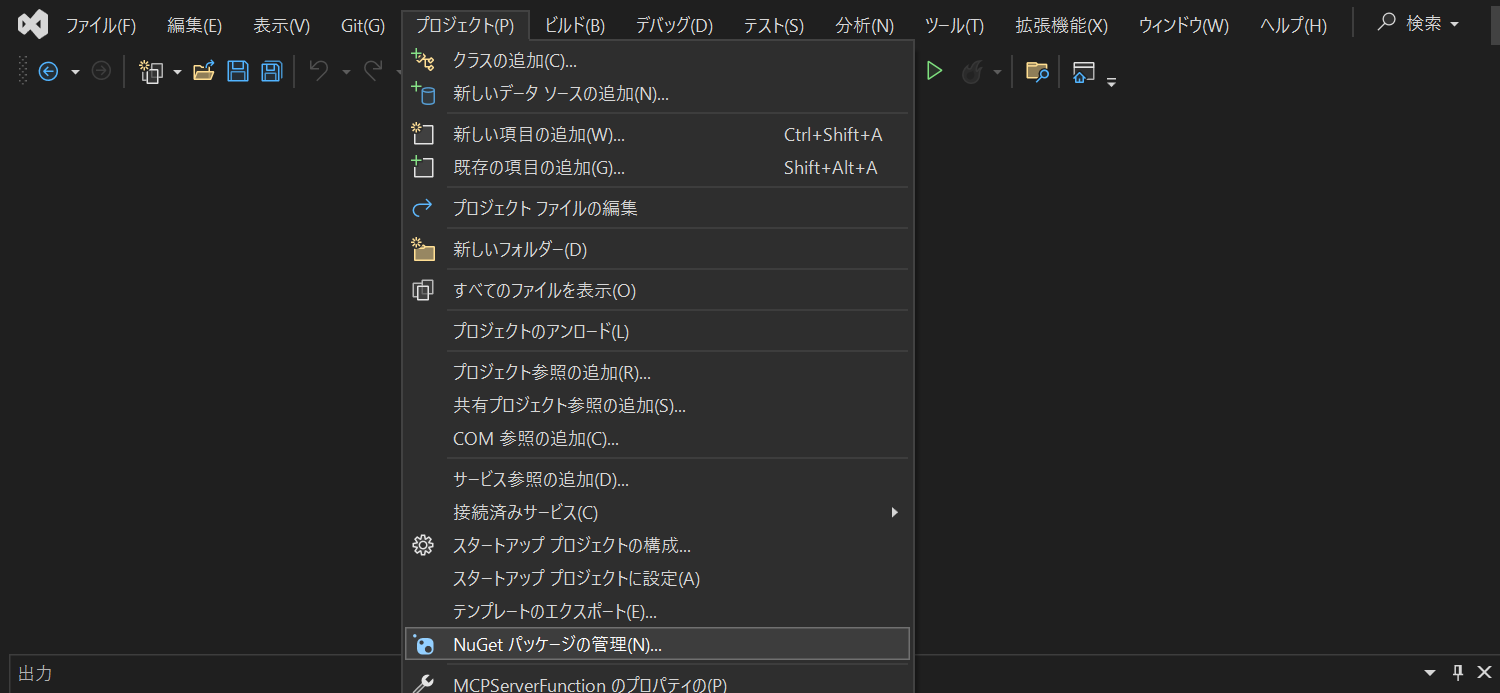
Task: Click the Save floppy disk icon
Action: [238, 72]
